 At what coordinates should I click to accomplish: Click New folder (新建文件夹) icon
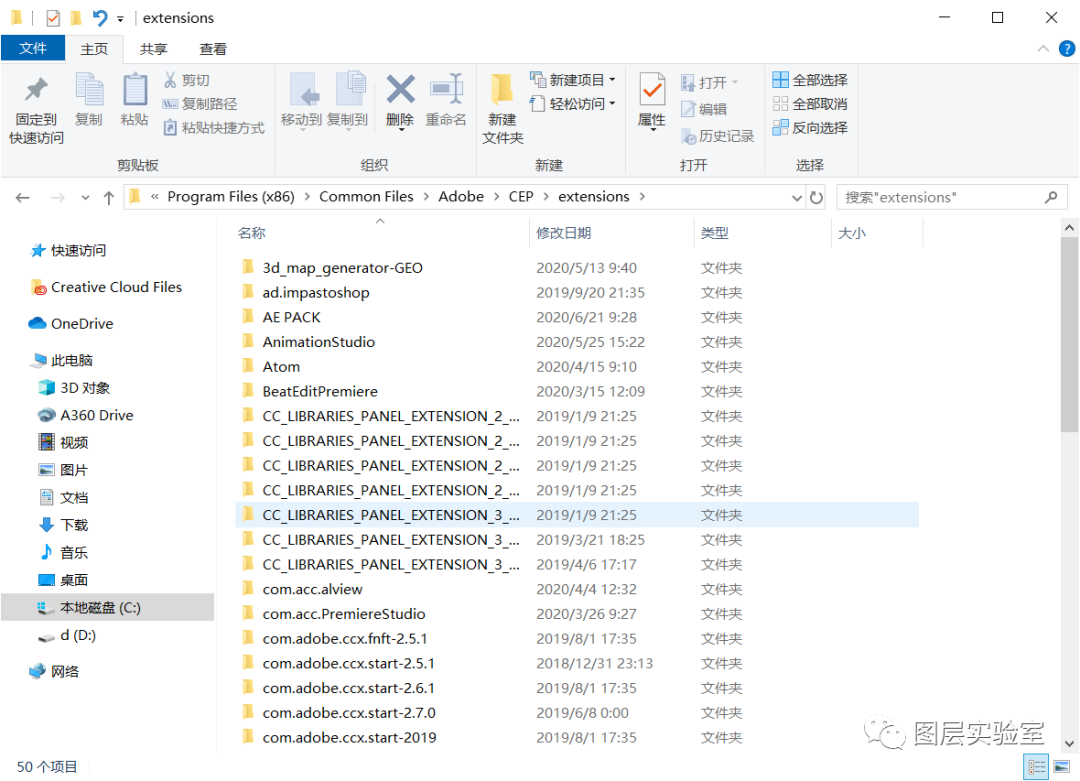pyautogui.click(x=502, y=90)
